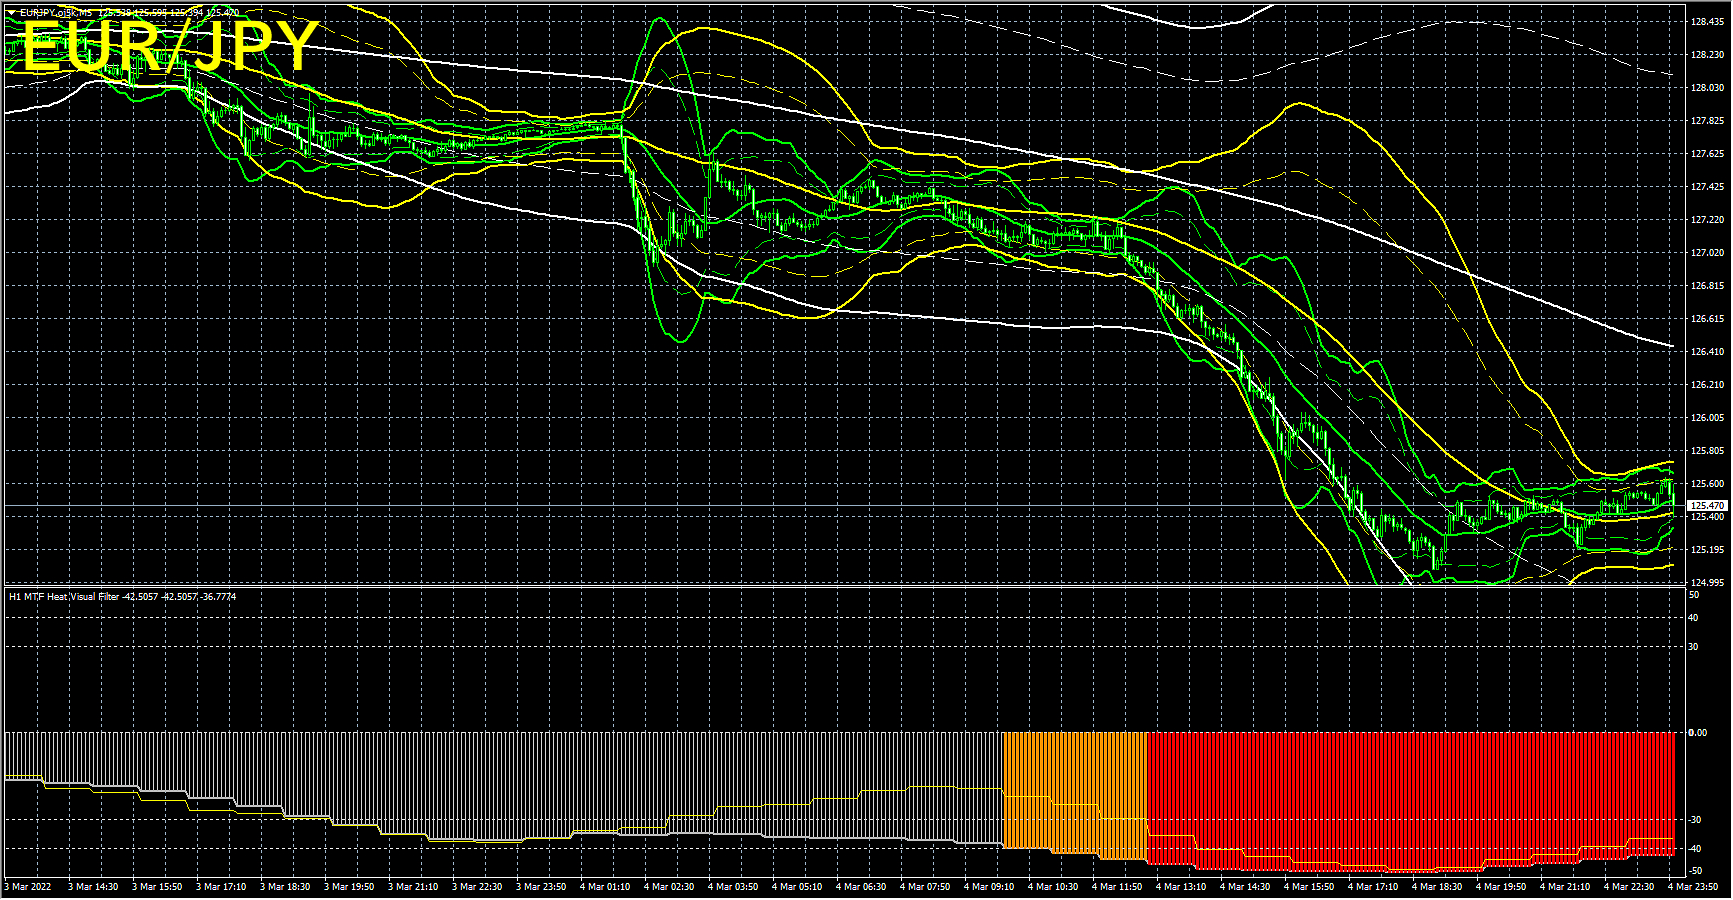
Task: Click the 4 Mar 23:50 time label
Action: pos(1693,887)
